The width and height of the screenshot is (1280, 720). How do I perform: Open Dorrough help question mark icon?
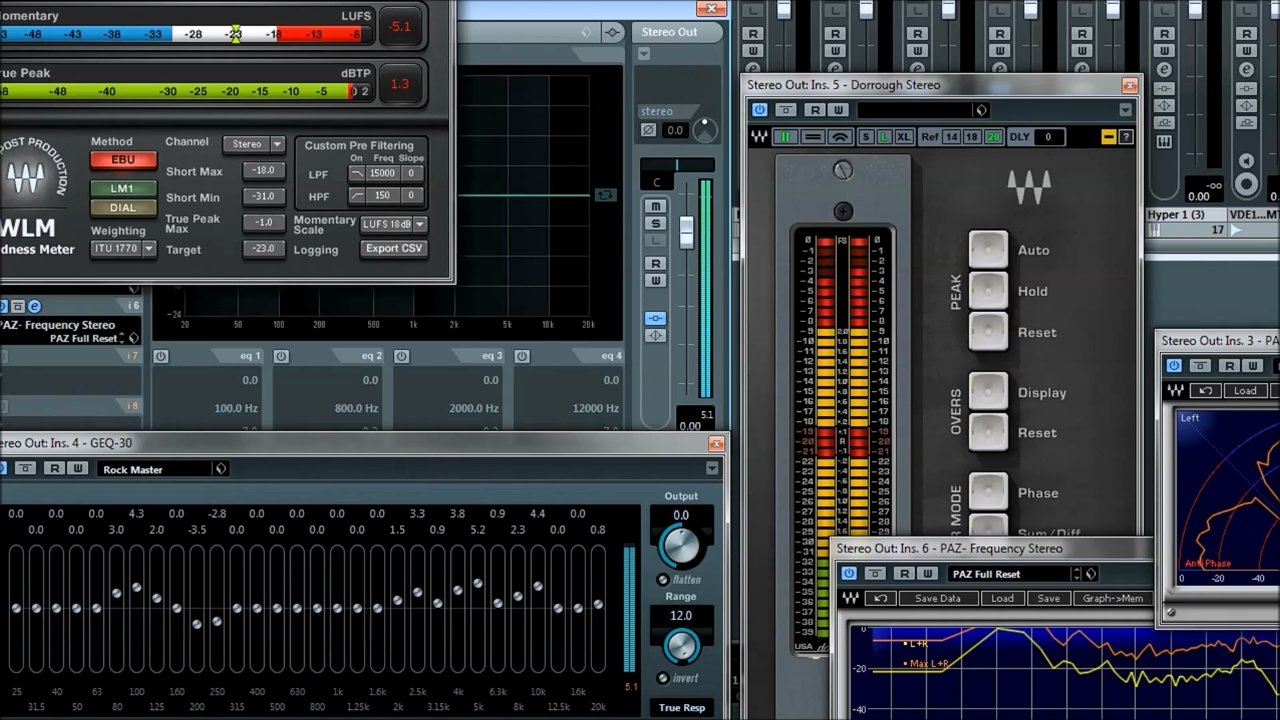point(1126,137)
